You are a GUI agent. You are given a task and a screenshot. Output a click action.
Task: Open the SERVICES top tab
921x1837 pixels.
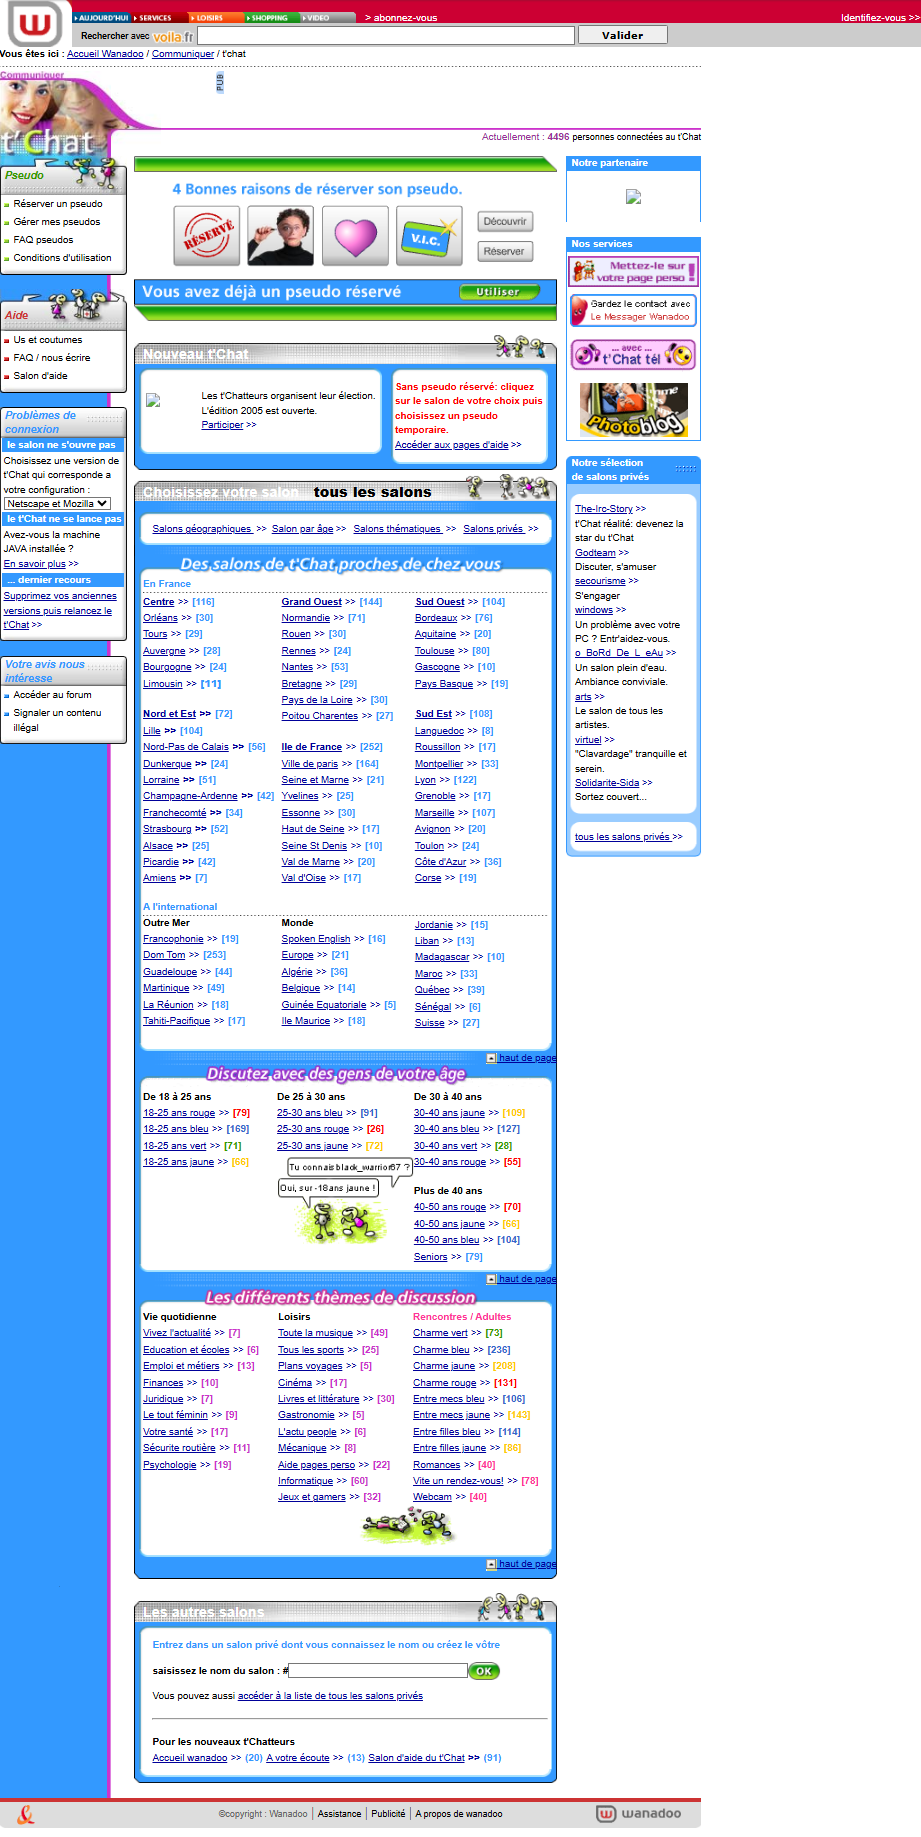pos(159,18)
